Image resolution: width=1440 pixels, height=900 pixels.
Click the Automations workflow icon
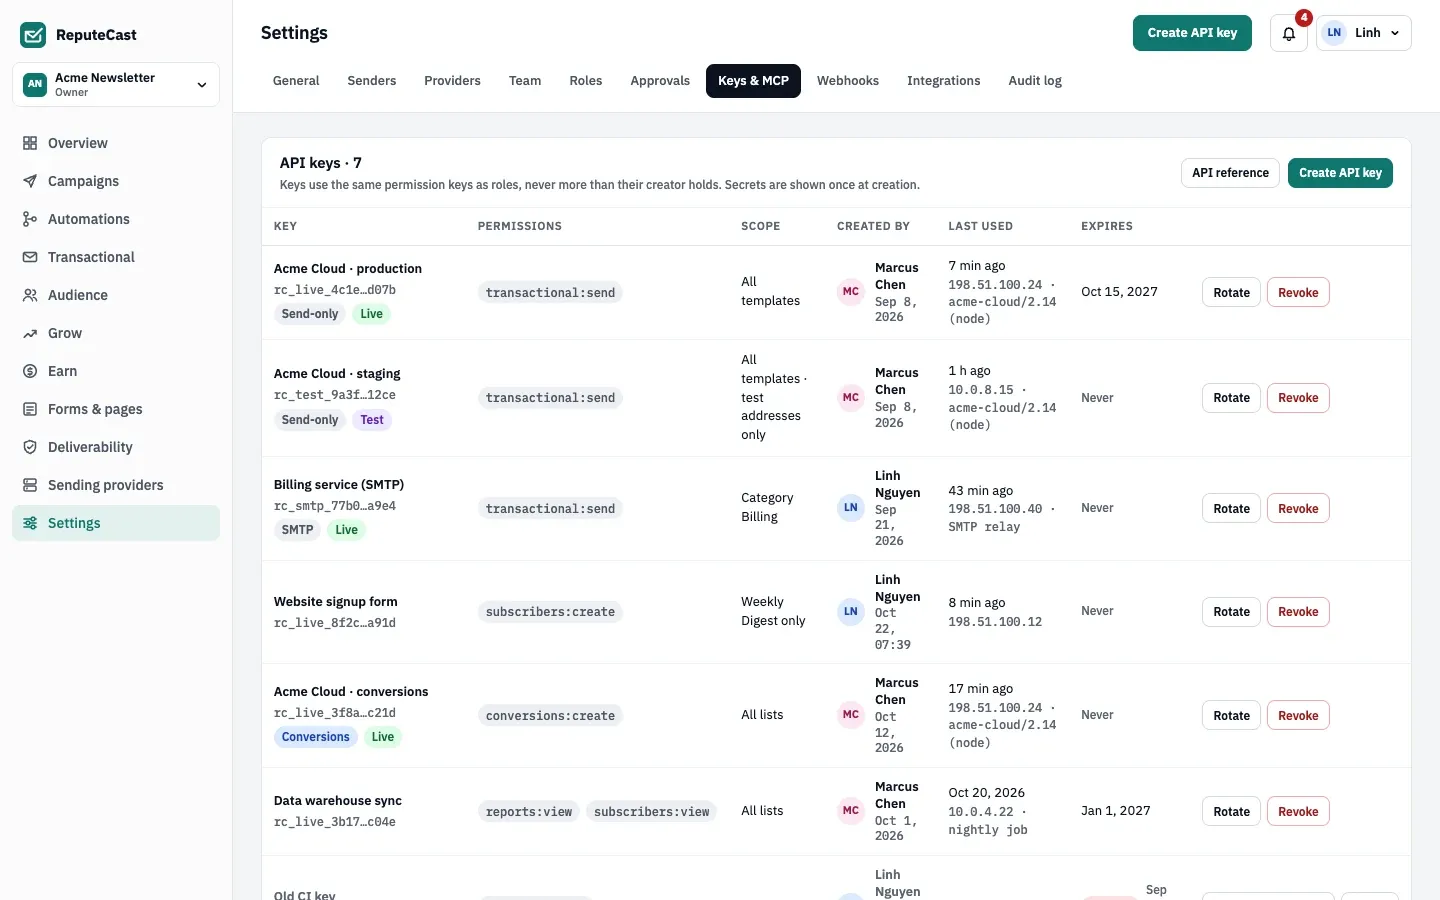pyautogui.click(x=30, y=219)
